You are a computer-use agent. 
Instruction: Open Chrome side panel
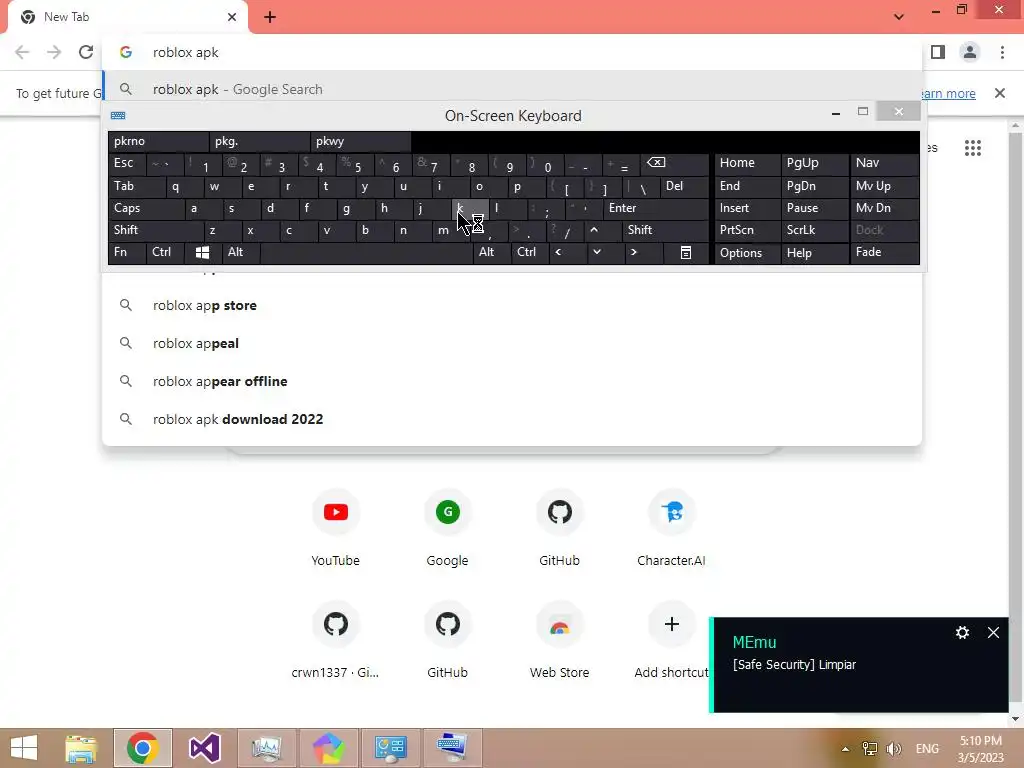coord(938,52)
